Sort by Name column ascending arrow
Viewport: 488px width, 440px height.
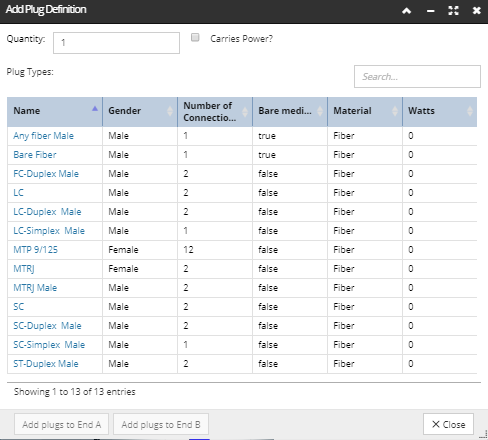pos(95,109)
